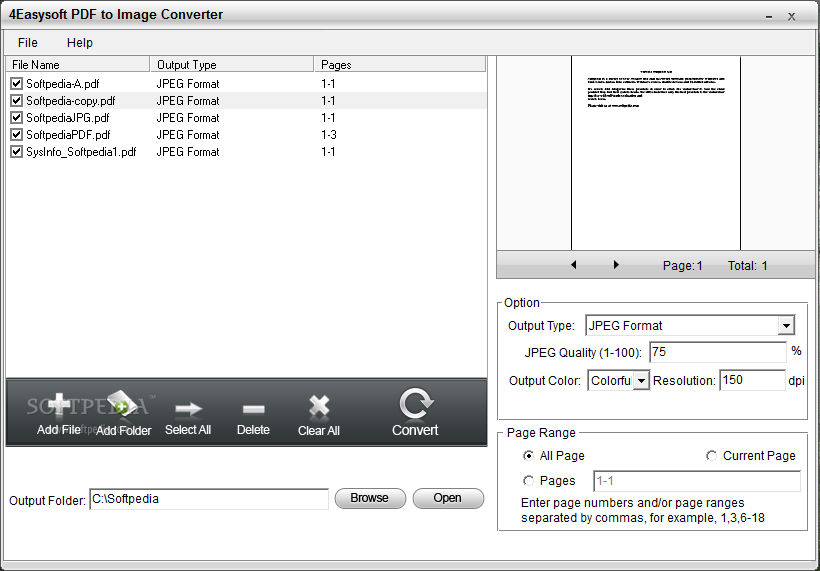Image resolution: width=820 pixels, height=571 pixels.
Task: Click the Resolution dpi input field
Action: pyautogui.click(x=752, y=380)
